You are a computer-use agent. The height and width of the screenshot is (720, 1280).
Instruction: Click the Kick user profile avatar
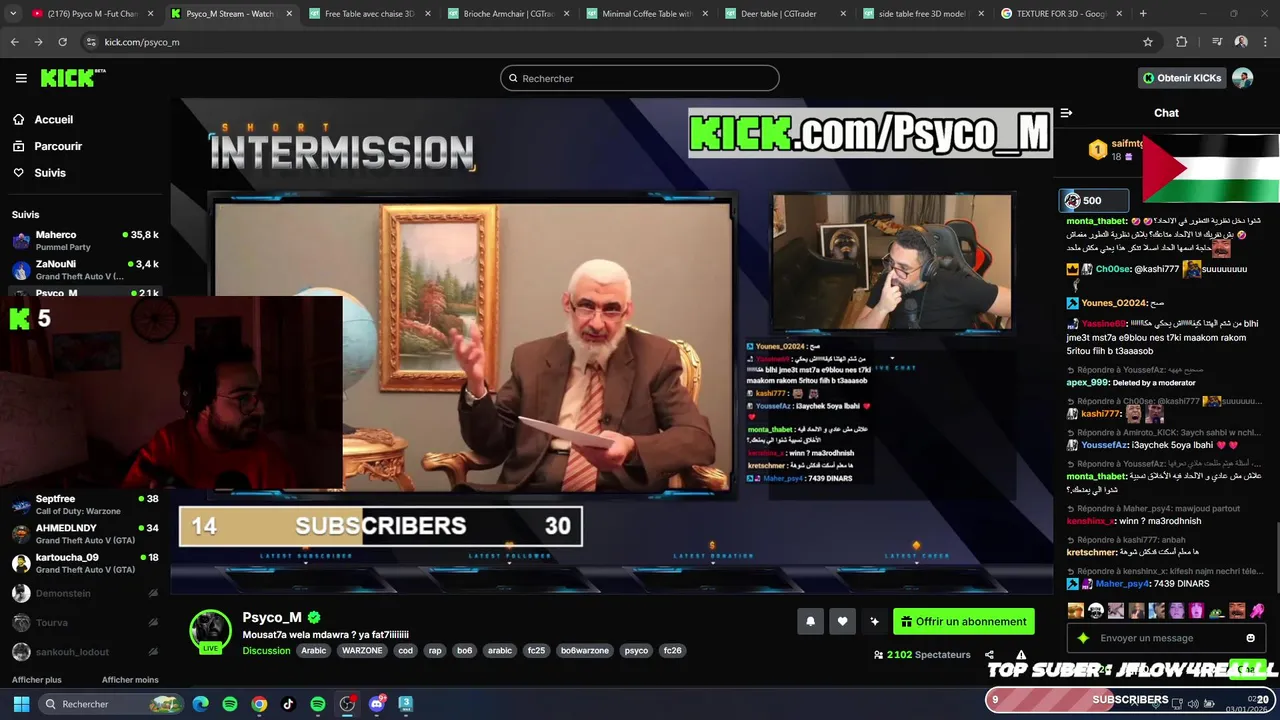[1242, 78]
